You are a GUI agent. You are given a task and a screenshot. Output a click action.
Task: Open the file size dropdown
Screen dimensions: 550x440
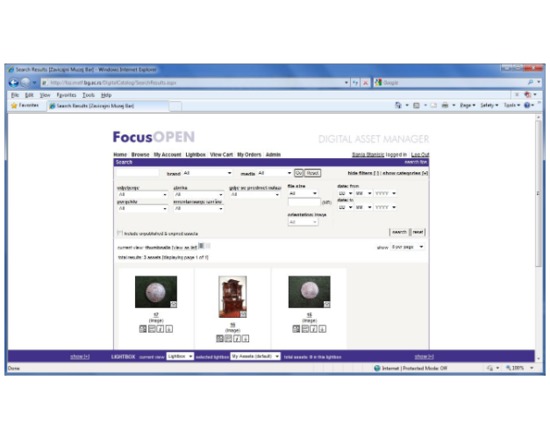tap(303, 193)
